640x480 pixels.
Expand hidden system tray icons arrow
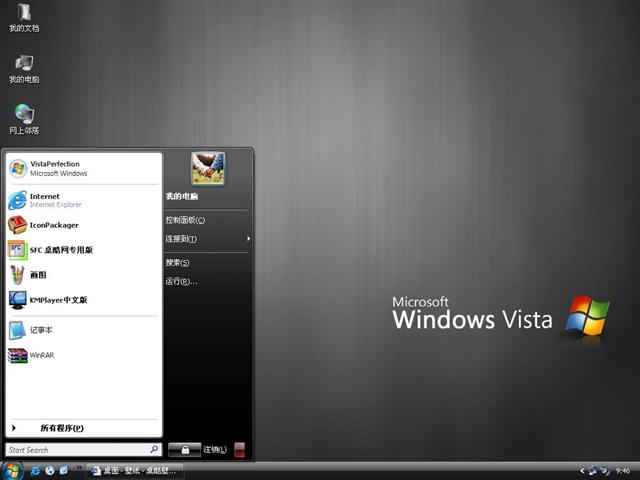point(582,471)
